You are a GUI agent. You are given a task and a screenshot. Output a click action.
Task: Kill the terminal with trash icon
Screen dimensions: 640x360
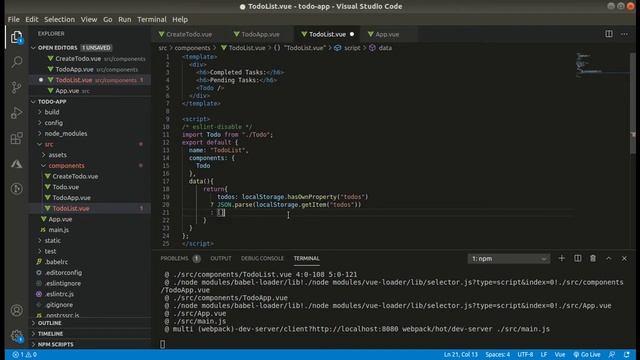tap(593, 258)
